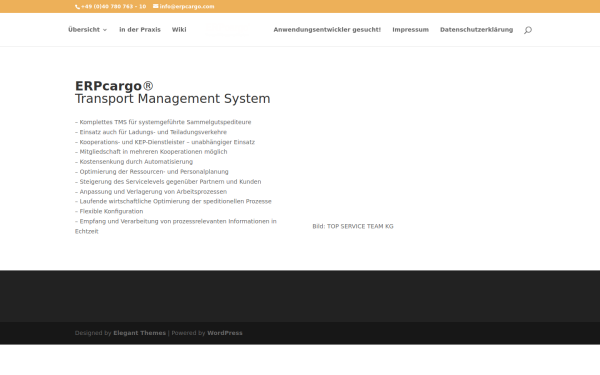The width and height of the screenshot is (600, 375).
Task: Click the line about Ressourcen- und Personalplanung
Action: 152,171
